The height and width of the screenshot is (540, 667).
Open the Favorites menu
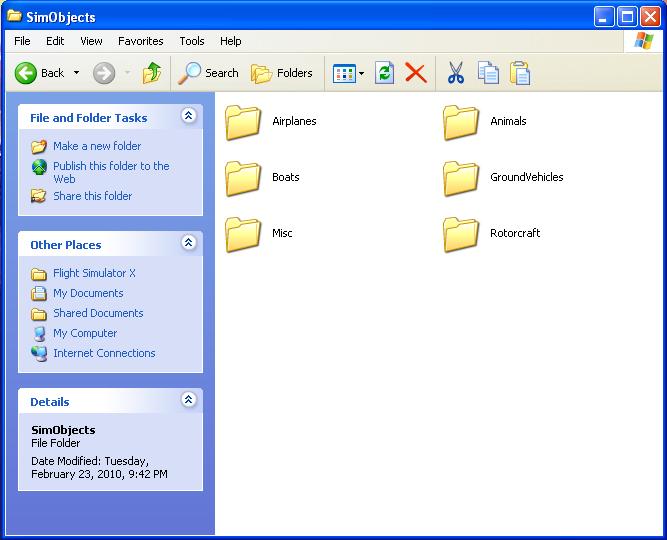coord(141,41)
